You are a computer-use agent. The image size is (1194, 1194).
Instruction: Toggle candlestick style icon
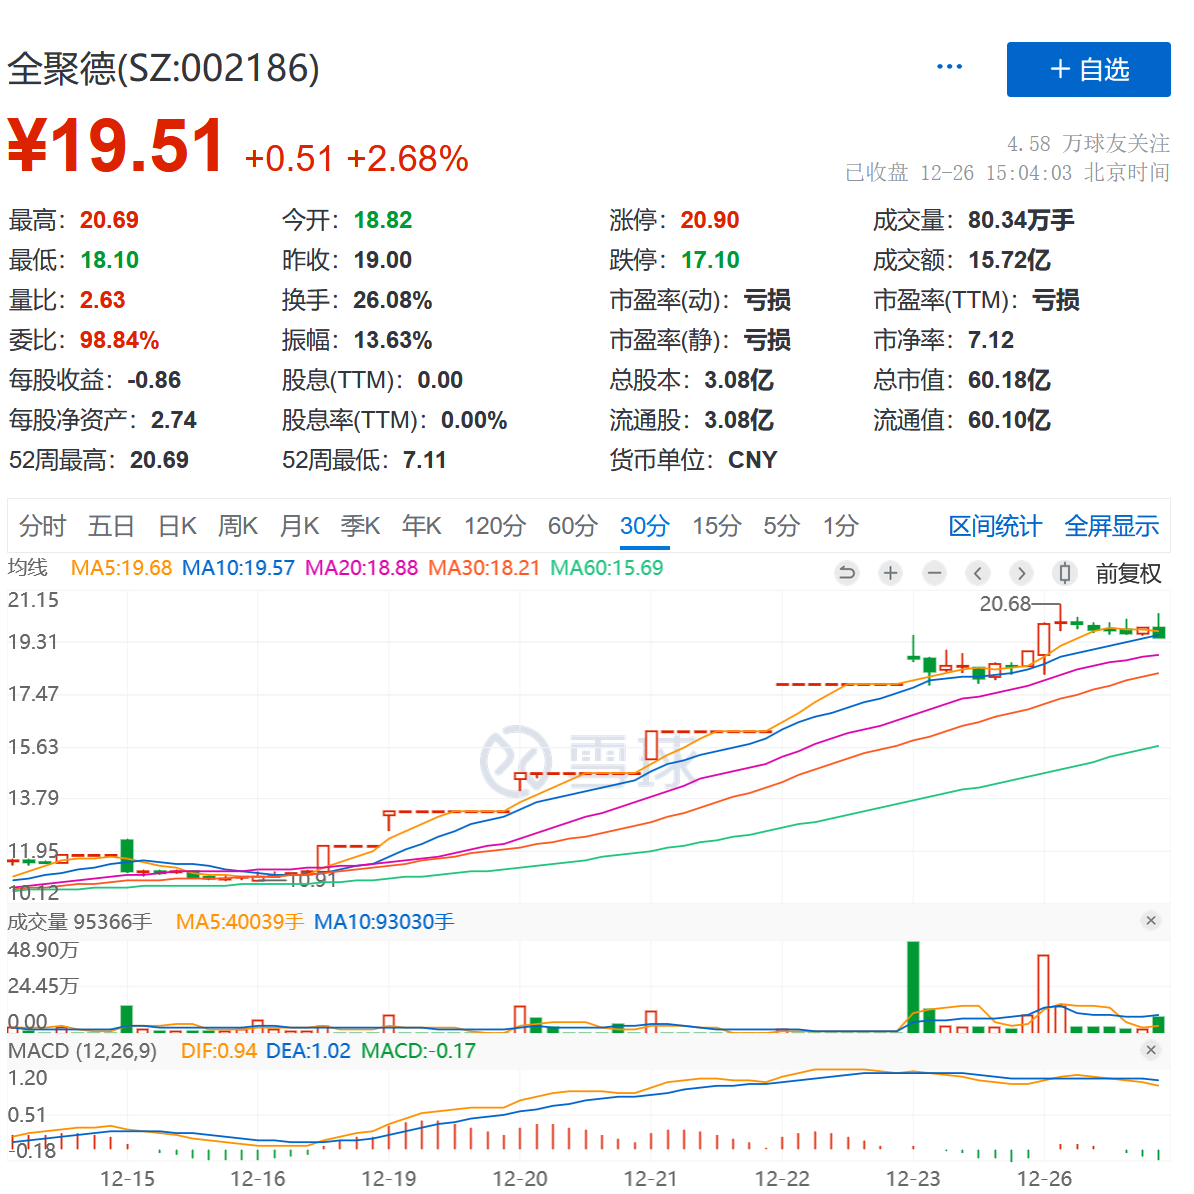pyautogui.click(x=1065, y=573)
